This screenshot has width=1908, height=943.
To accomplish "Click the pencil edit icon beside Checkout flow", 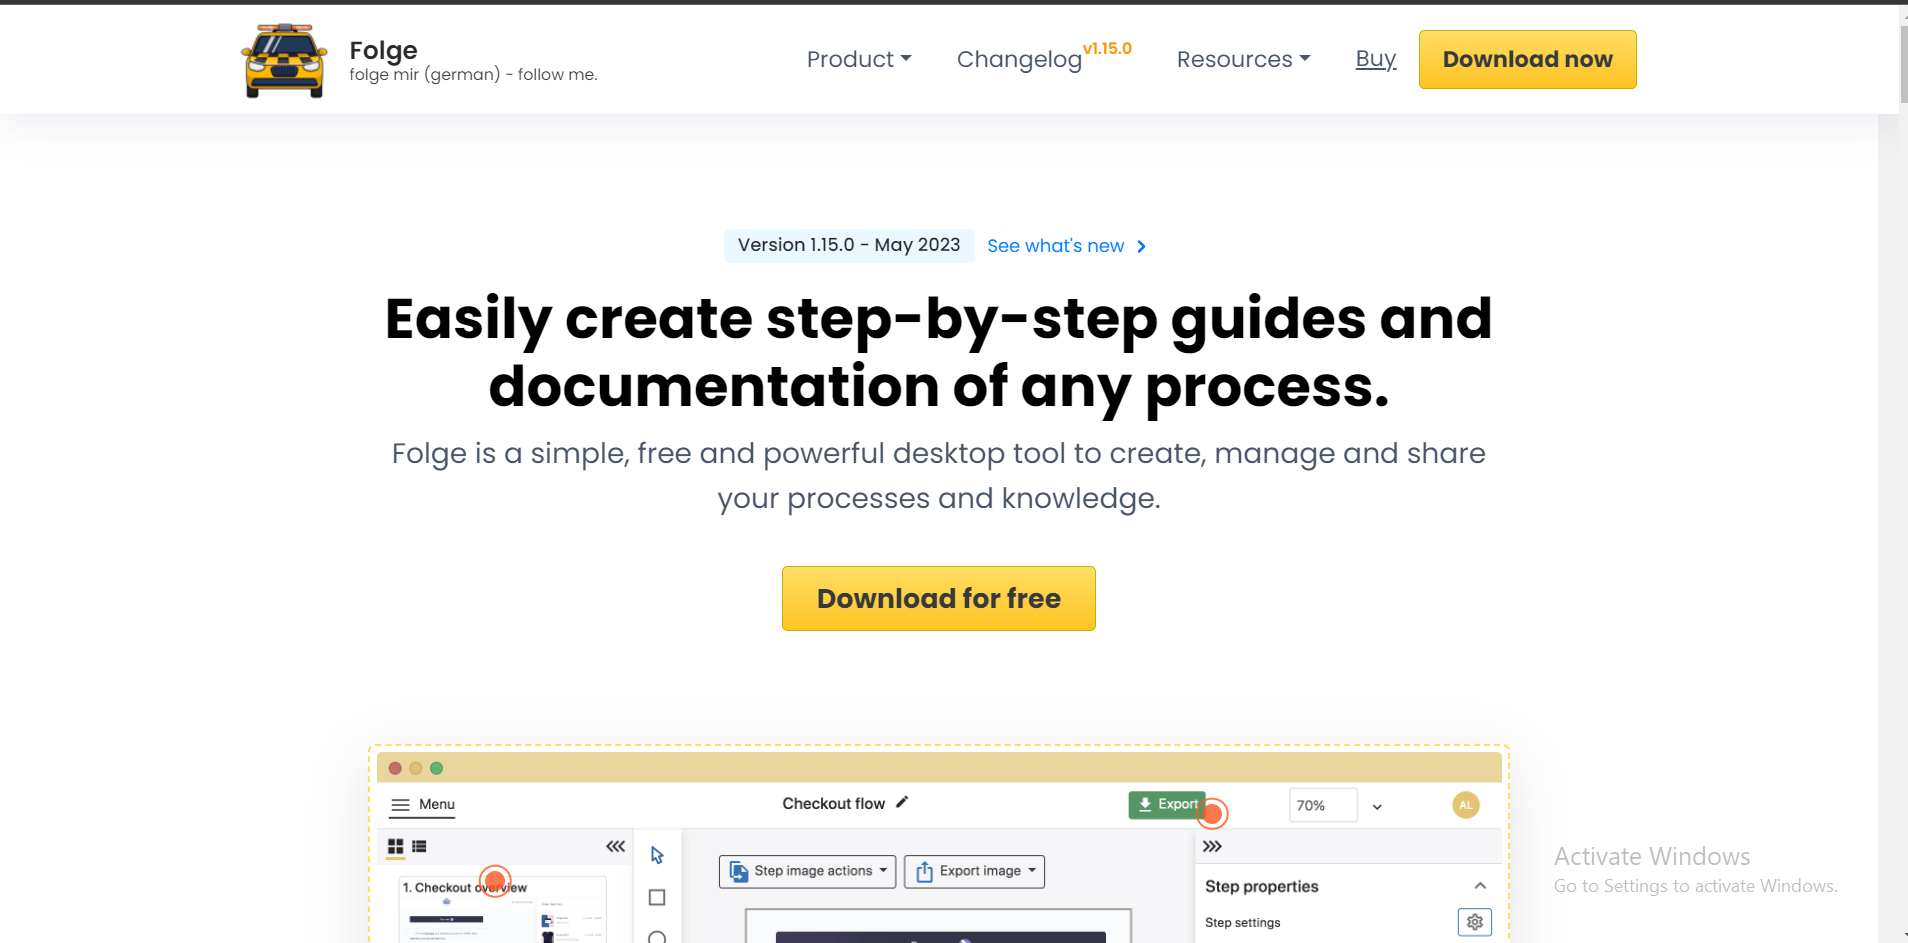I will (902, 802).
